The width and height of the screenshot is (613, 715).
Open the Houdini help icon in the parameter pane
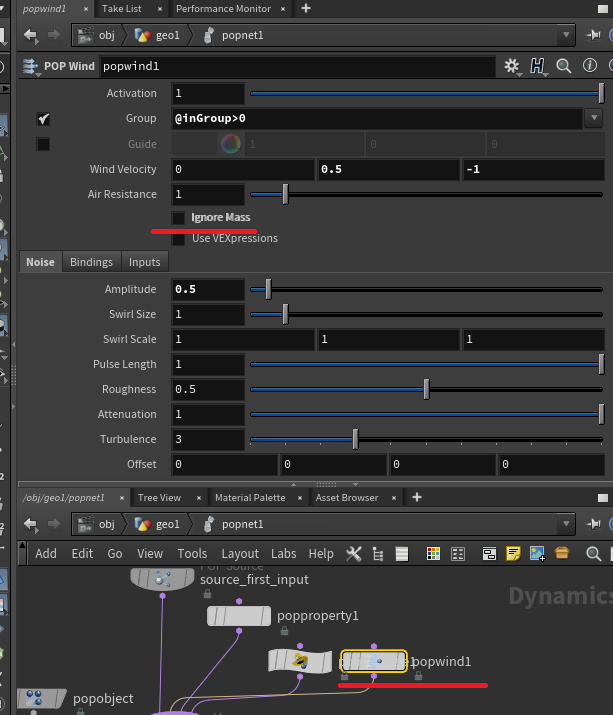click(537, 66)
